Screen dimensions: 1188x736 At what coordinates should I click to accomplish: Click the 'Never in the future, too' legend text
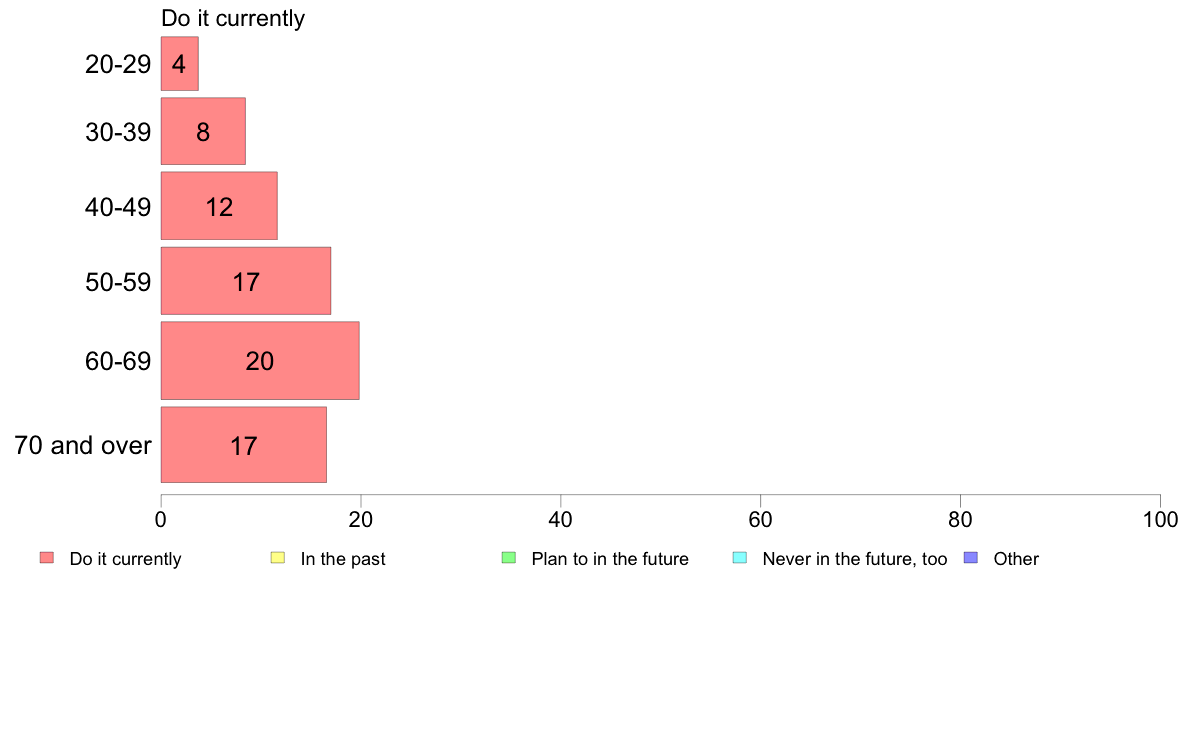click(x=855, y=559)
